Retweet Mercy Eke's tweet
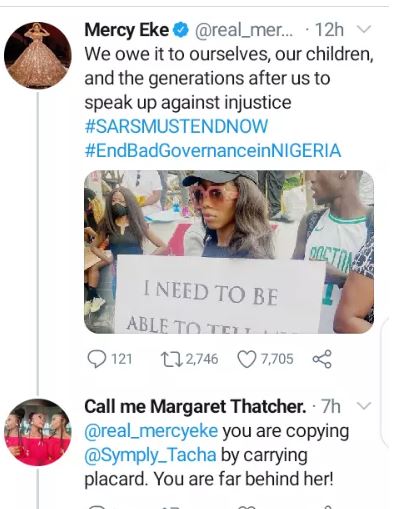 click(x=171, y=359)
